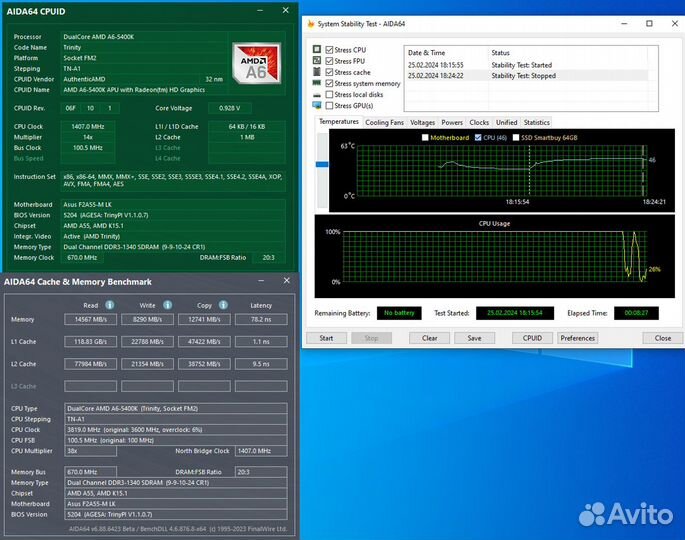Screen dimensions: 685x540
Task: Click the flame icon in System Stability Test title
Action: pyautogui.click(x=311, y=24)
